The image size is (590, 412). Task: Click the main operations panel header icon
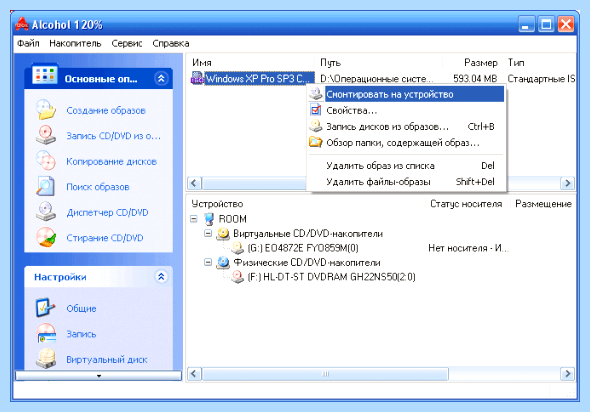coord(45,75)
